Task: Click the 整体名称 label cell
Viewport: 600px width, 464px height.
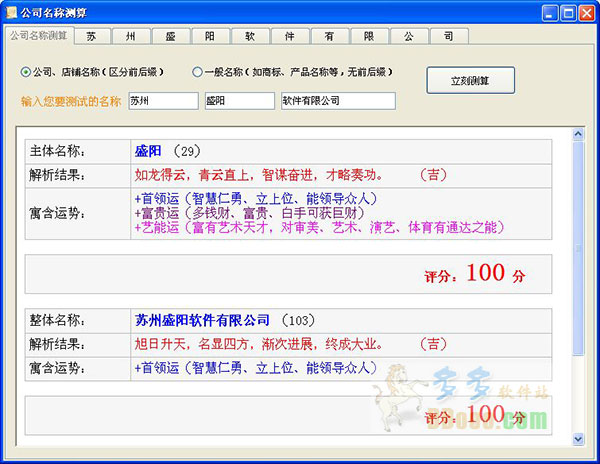Action: [x=78, y=321]
